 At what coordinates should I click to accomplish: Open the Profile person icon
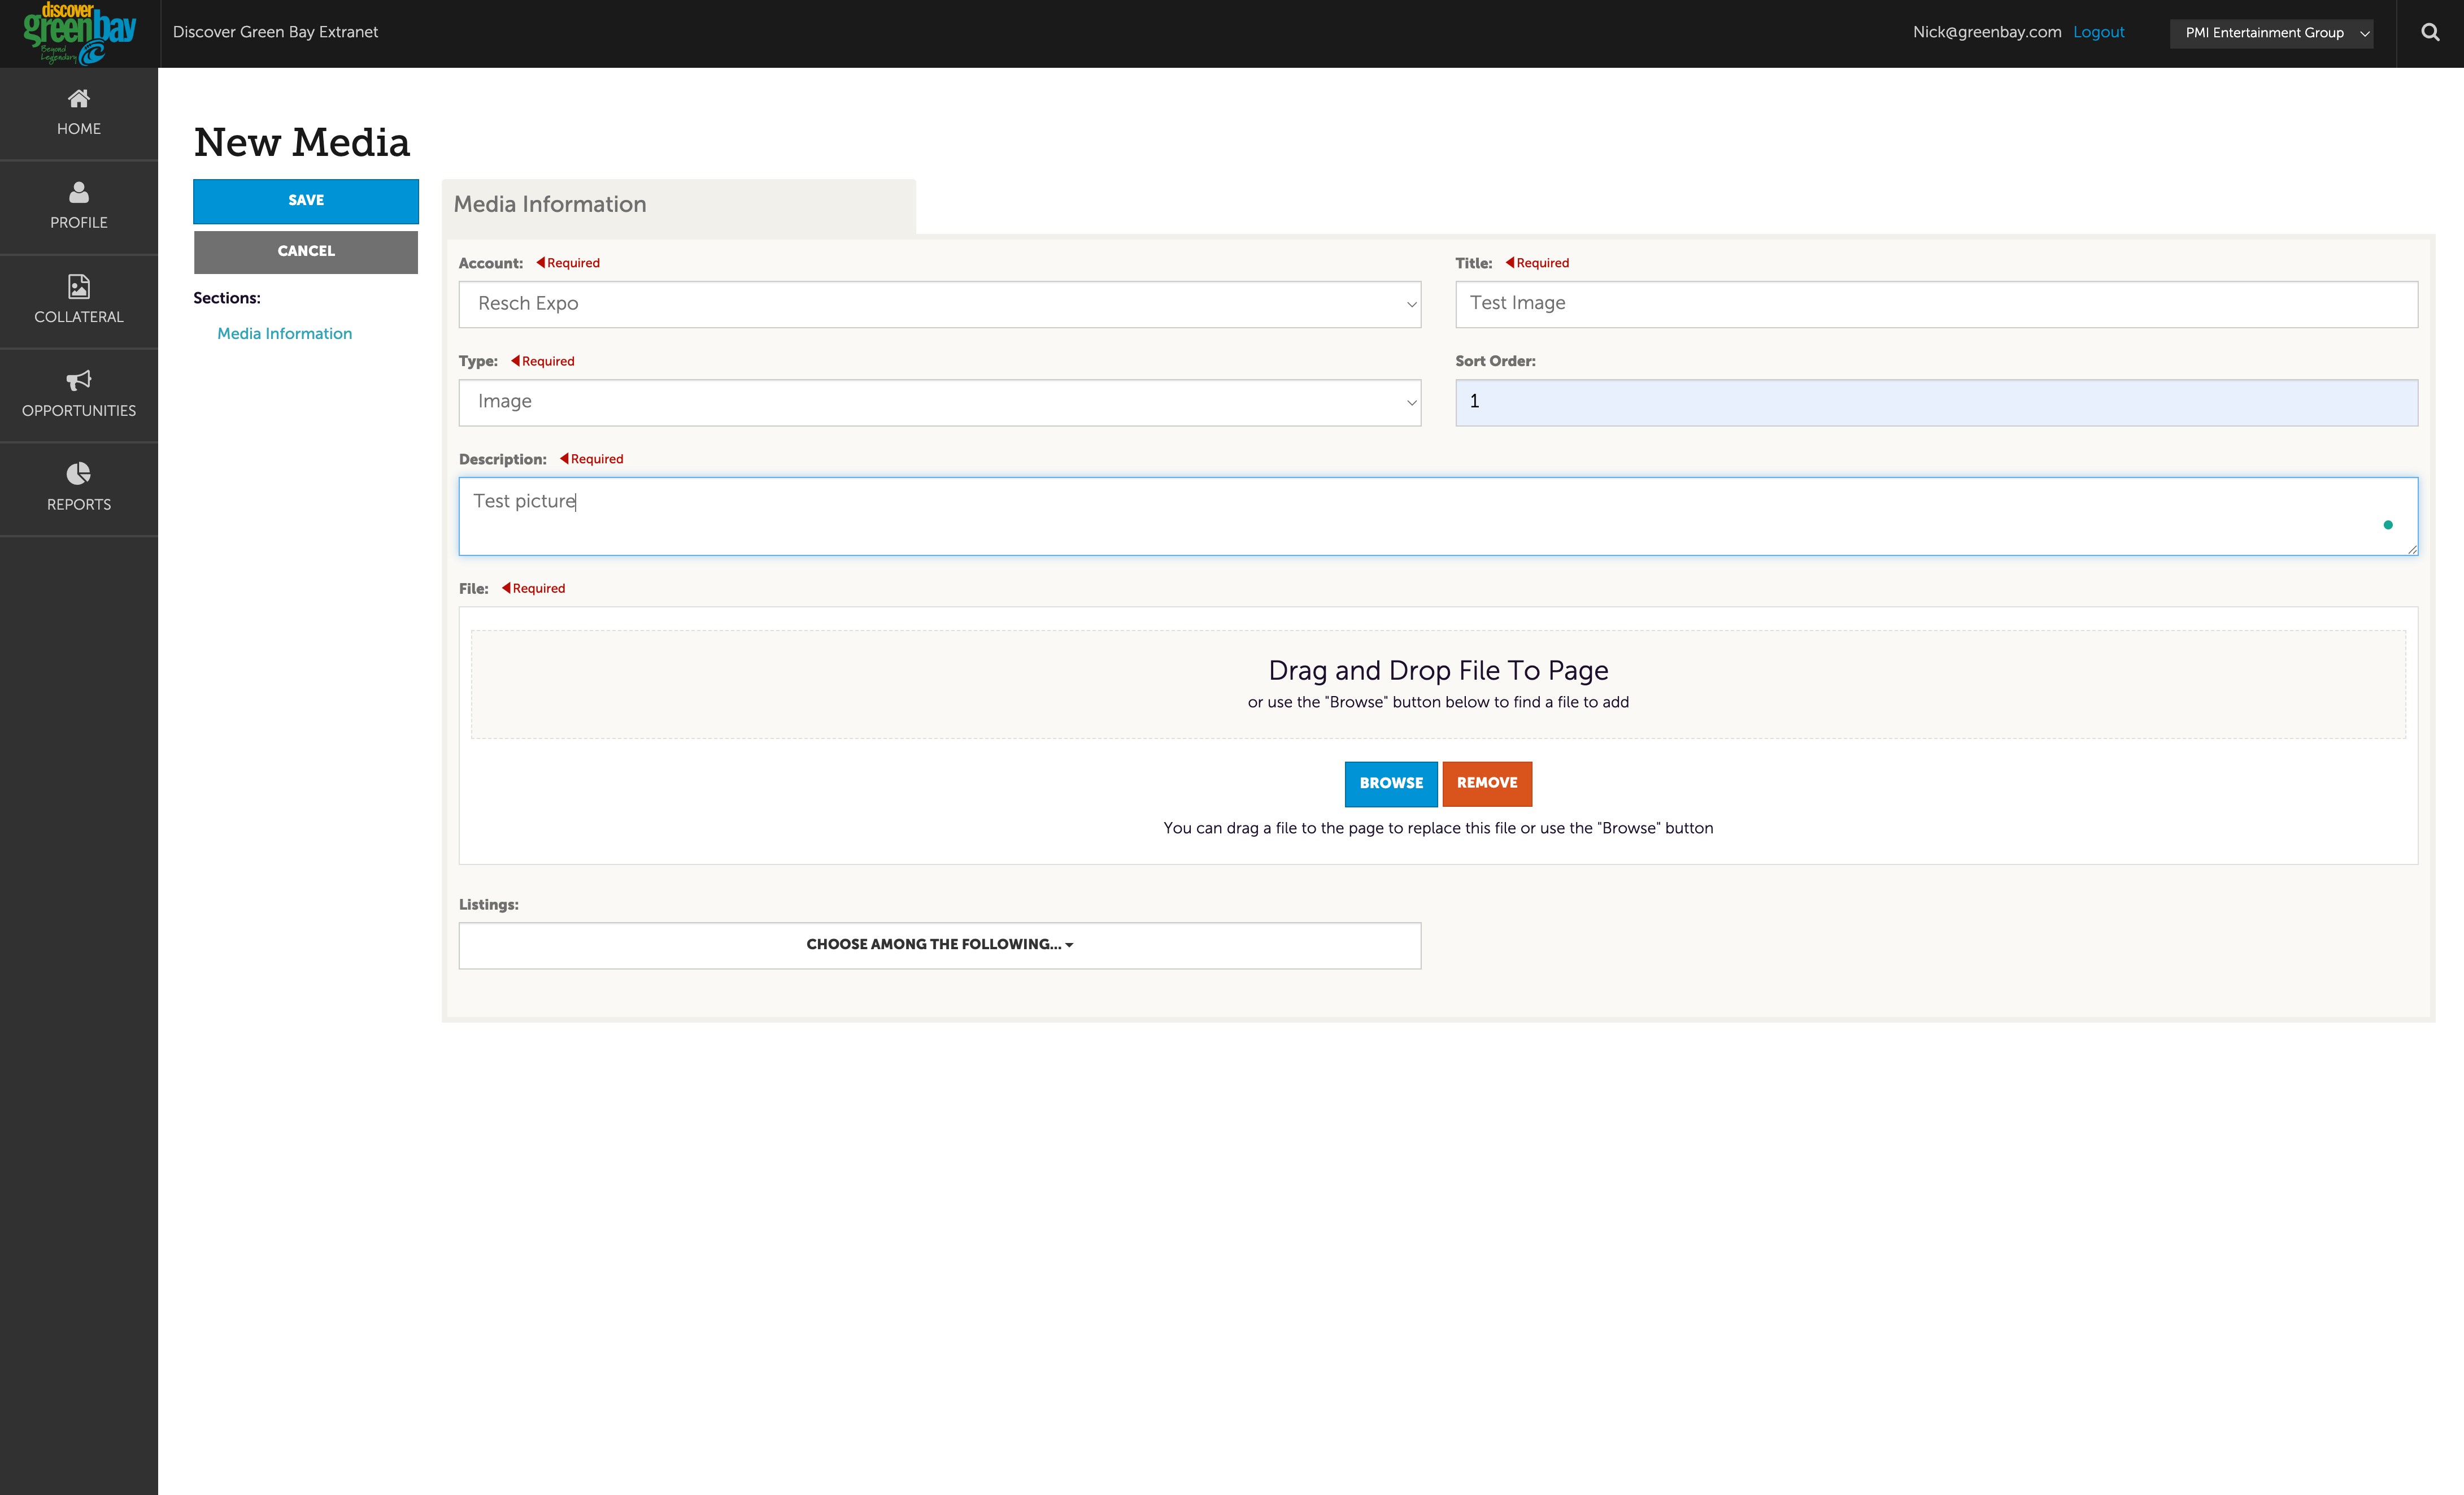79,192
